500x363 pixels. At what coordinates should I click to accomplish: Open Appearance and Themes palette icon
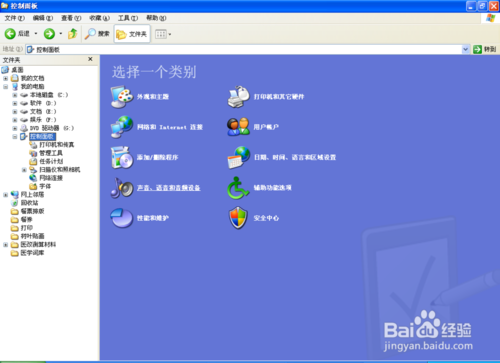pyautogui.click(x=122, y=97)
